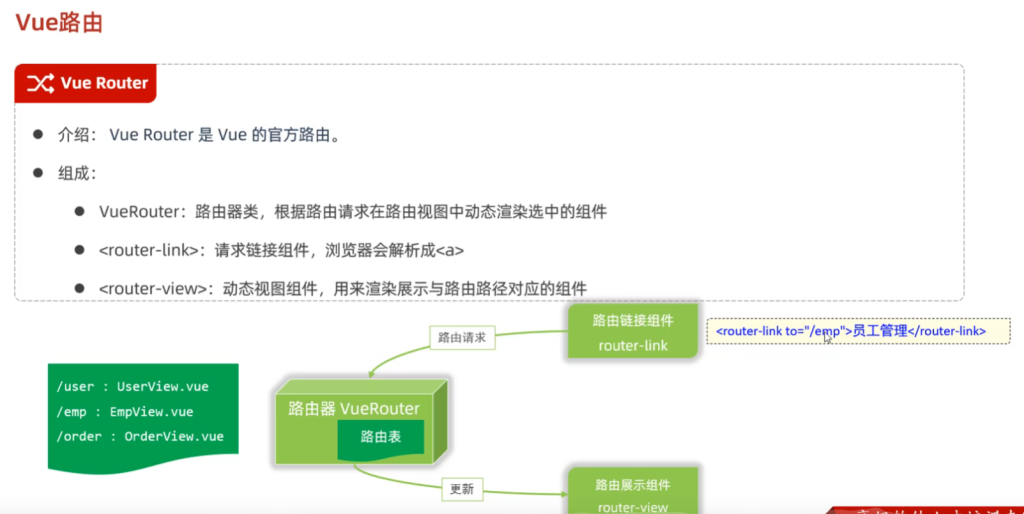1024x514 pixels.
Task: Click the 更新 label box
Action: [x=462, y=489]
